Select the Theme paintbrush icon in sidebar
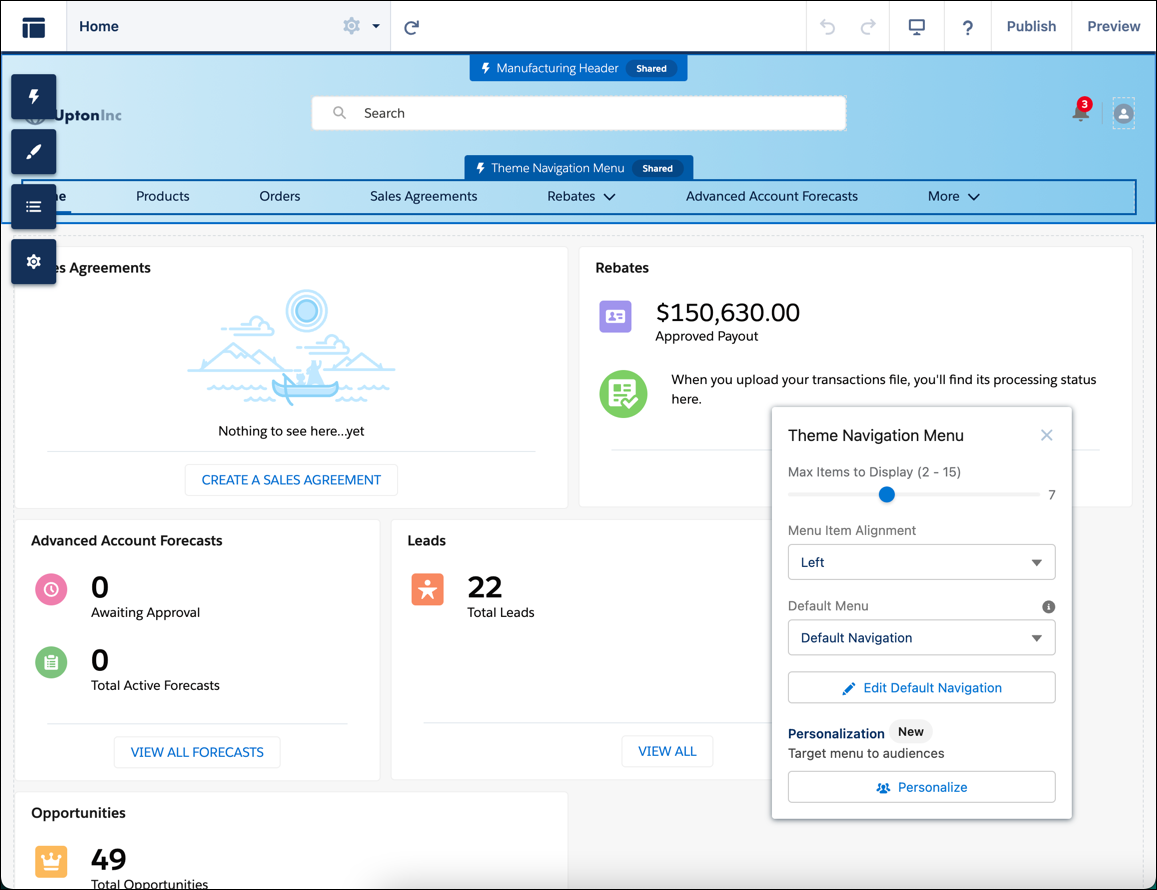This screenshot has width=1157, height=890. (33, 152)
